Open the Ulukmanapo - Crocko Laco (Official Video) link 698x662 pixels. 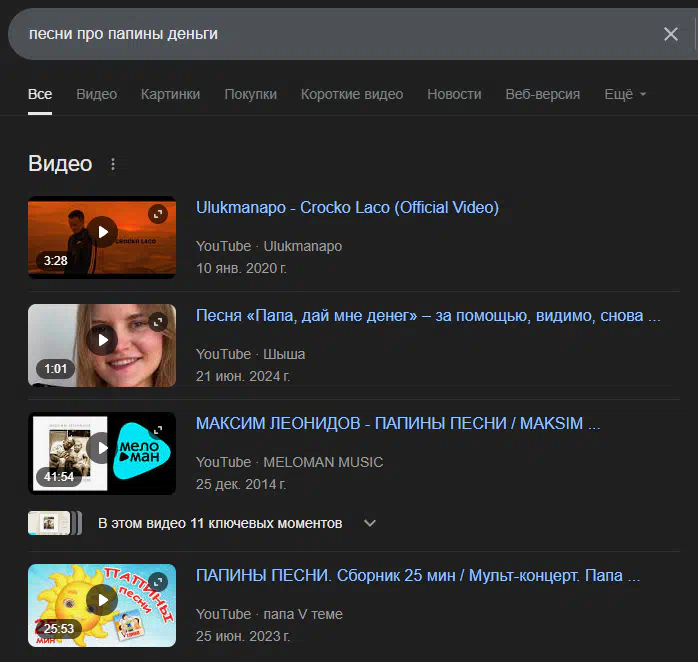point(347,207)
